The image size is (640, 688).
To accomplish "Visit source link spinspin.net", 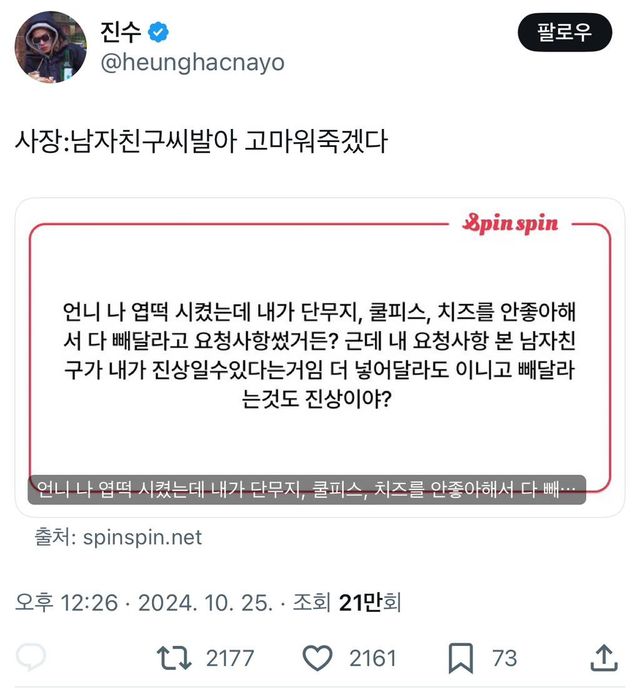I will coord(142,537).
